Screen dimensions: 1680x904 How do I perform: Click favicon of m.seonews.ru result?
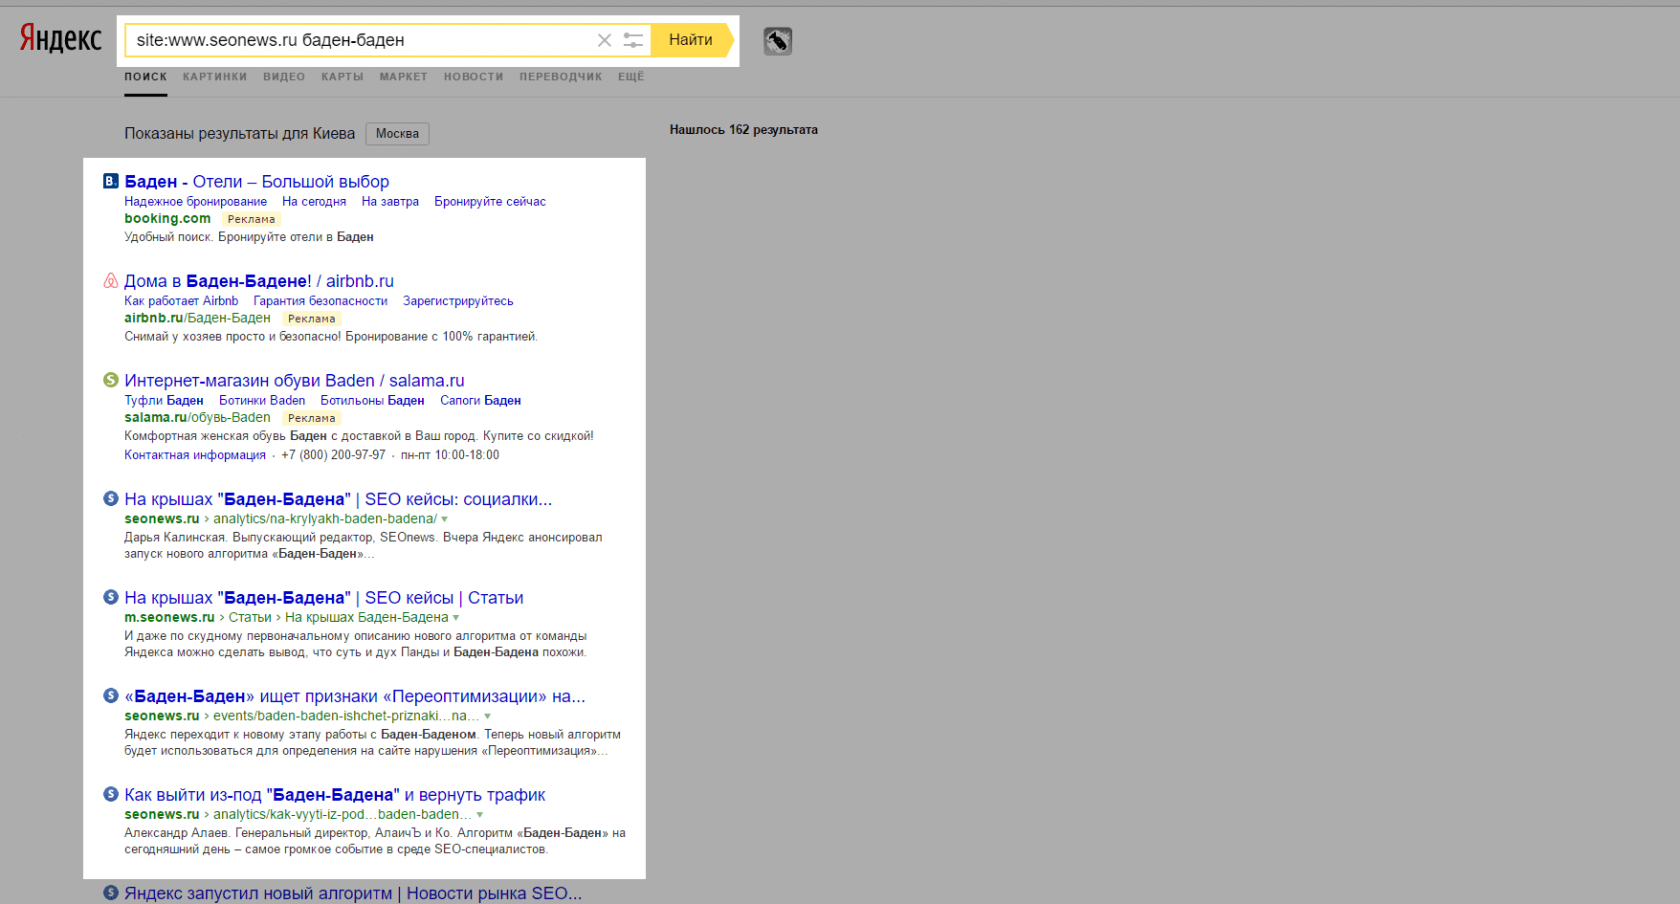tap(111, 596)
